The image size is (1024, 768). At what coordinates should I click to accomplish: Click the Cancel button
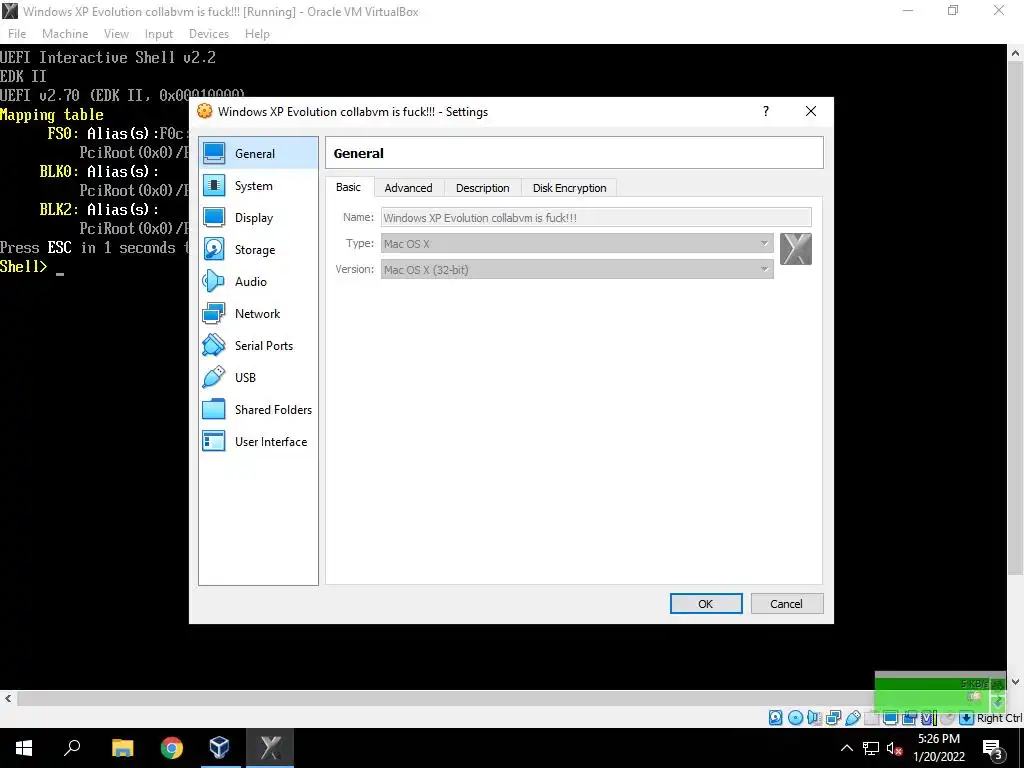click(786, 603)
